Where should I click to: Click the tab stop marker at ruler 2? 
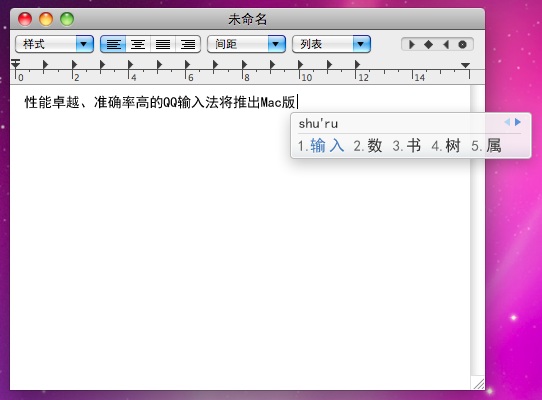coord(74,65)
